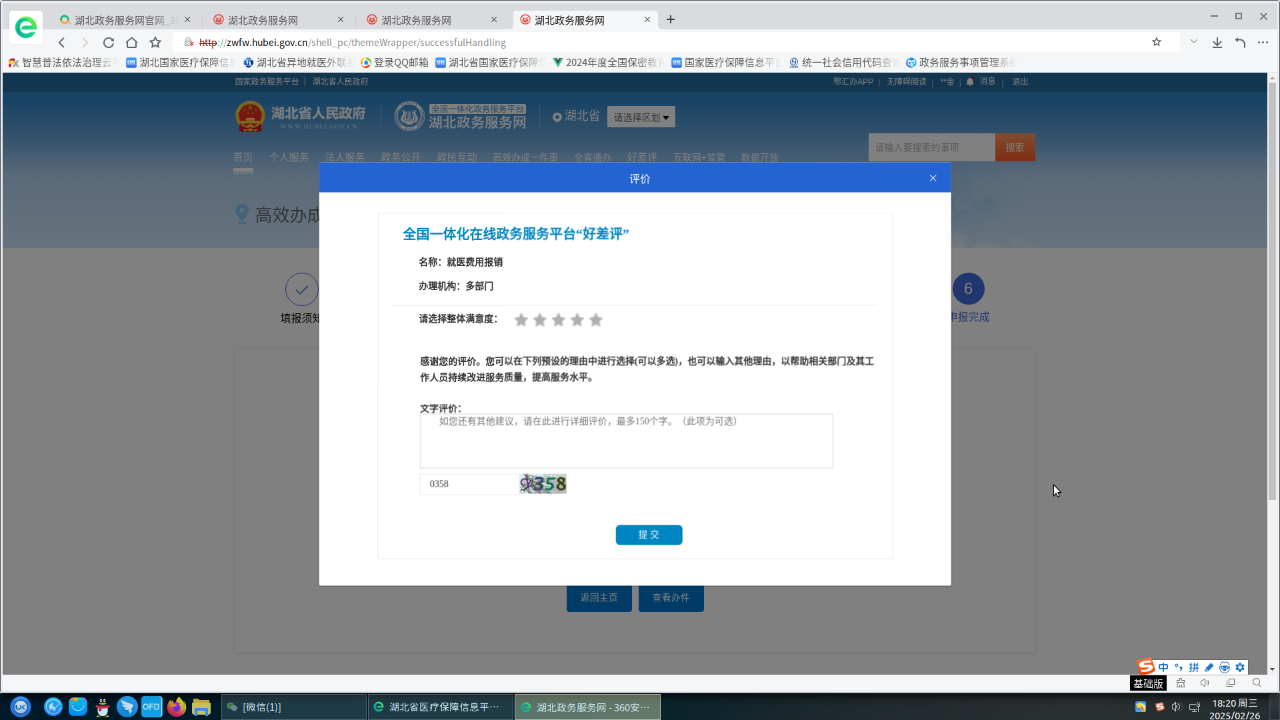Open new browser tab with plus icon
The image size is (1280, 720).
pyautogui.click(x=670, y=19)
